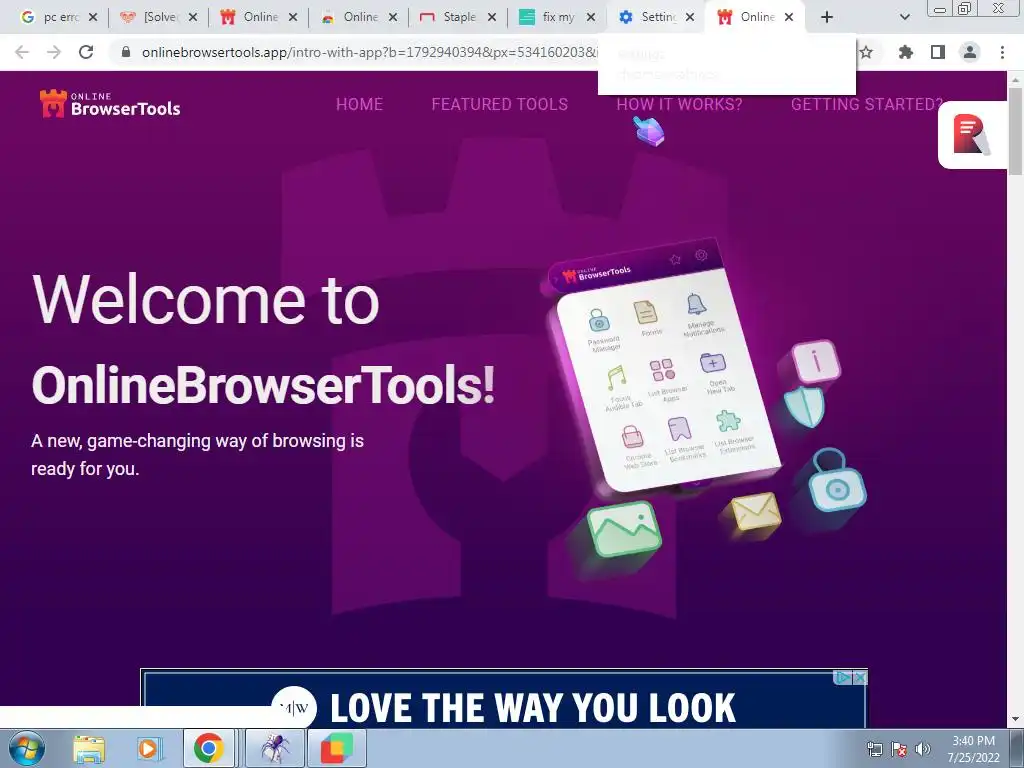
Task: Click the List Browser Extensions puzzle icon
Action: pos(728,421)
